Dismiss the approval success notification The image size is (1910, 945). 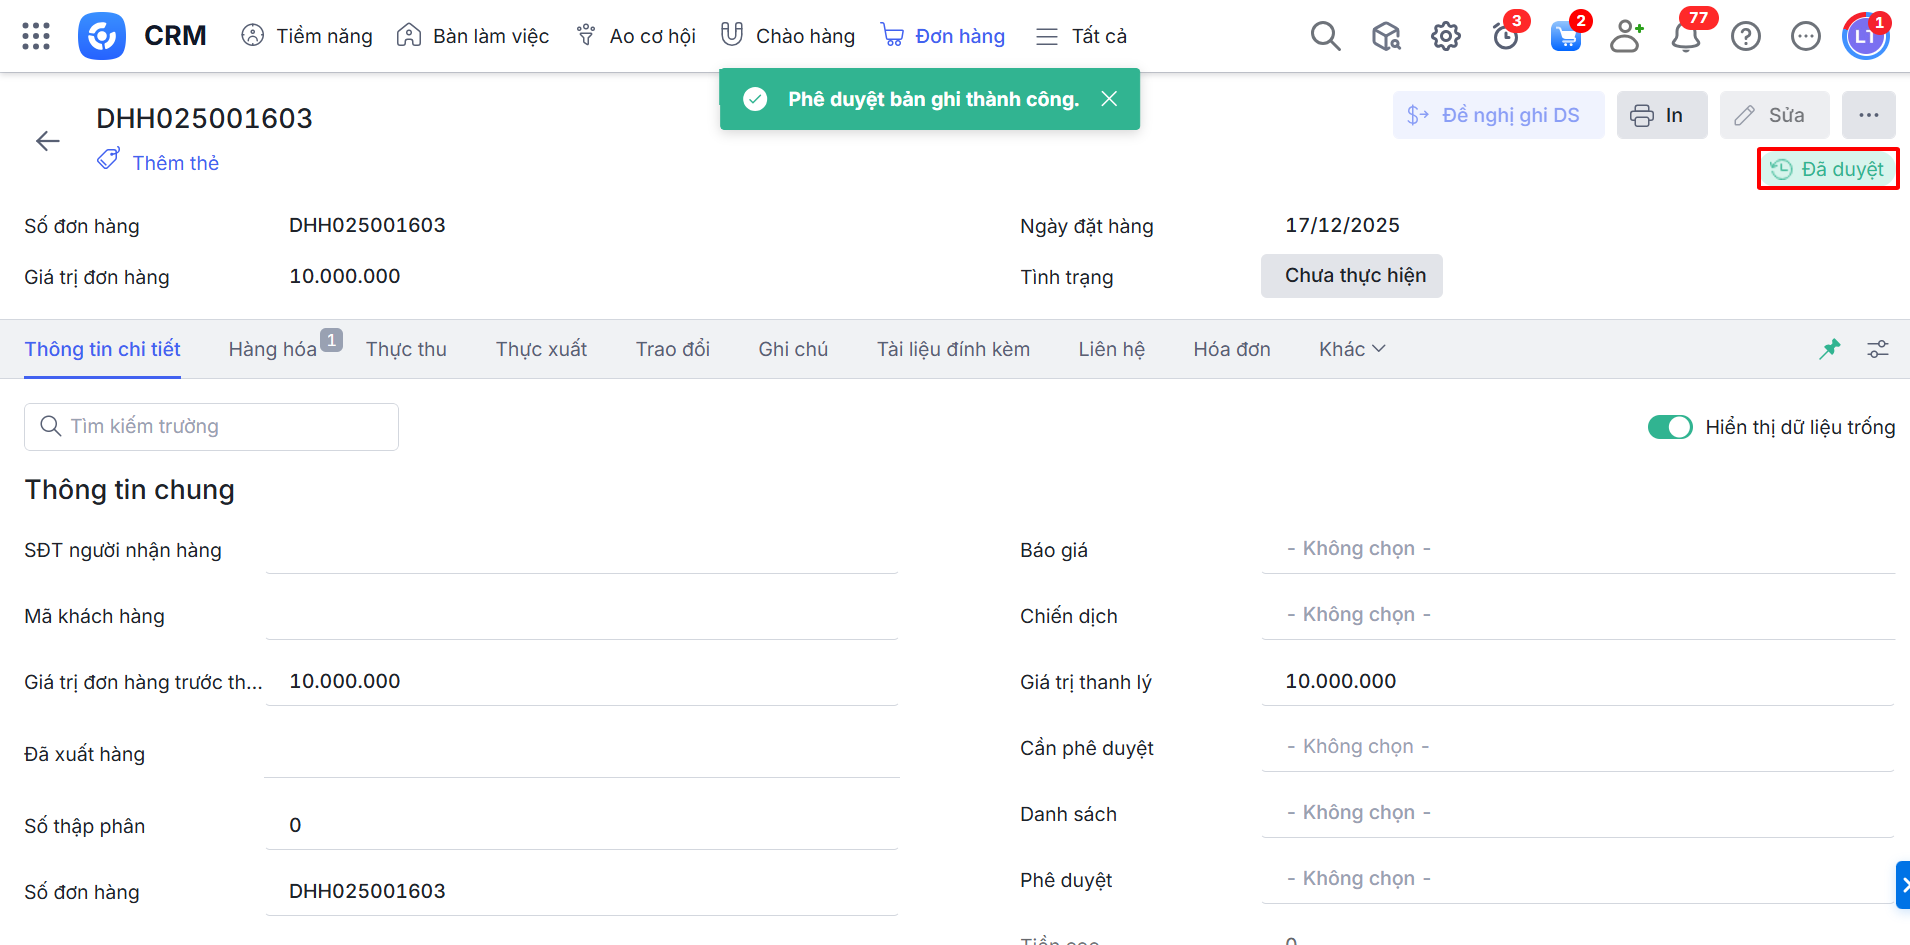pyautogui.click(x=1109, y=99)
